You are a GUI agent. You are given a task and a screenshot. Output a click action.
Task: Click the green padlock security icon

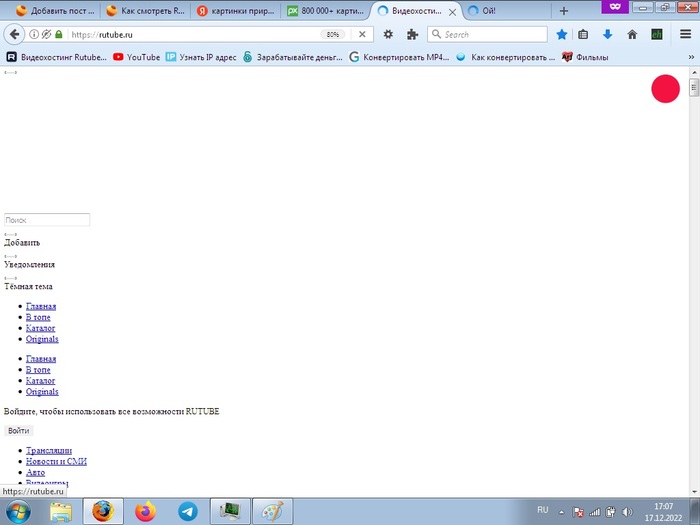pos(58,34)
